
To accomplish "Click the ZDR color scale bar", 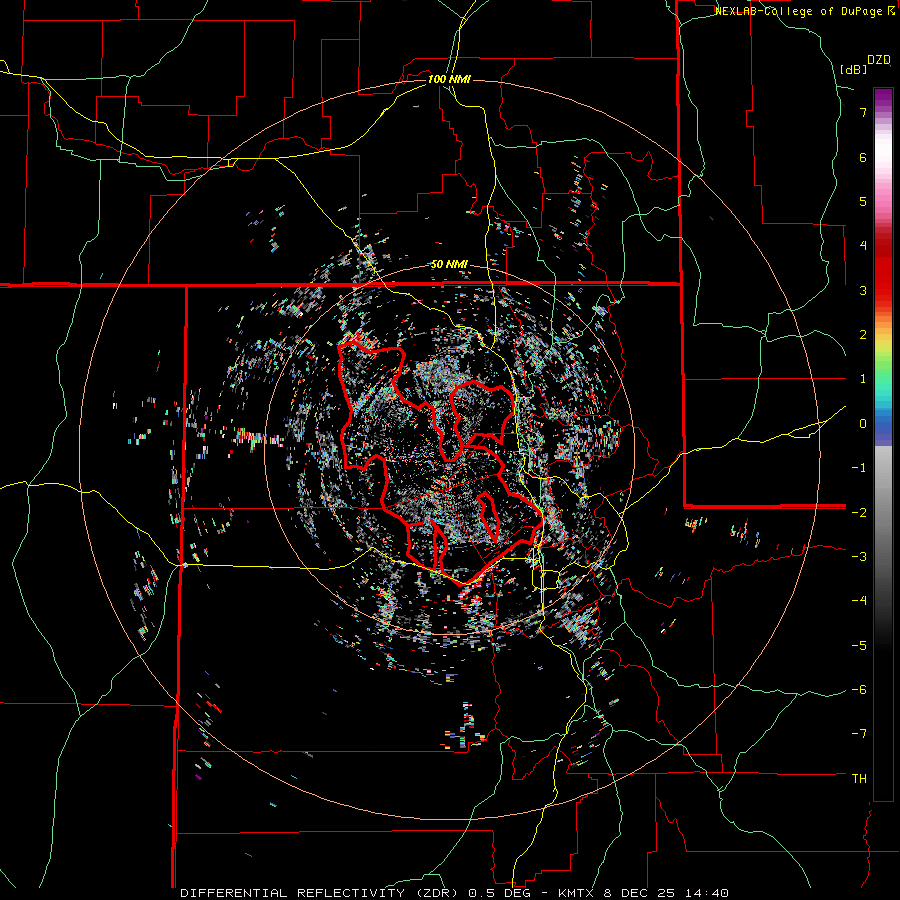I will click(x=883, y=444).
